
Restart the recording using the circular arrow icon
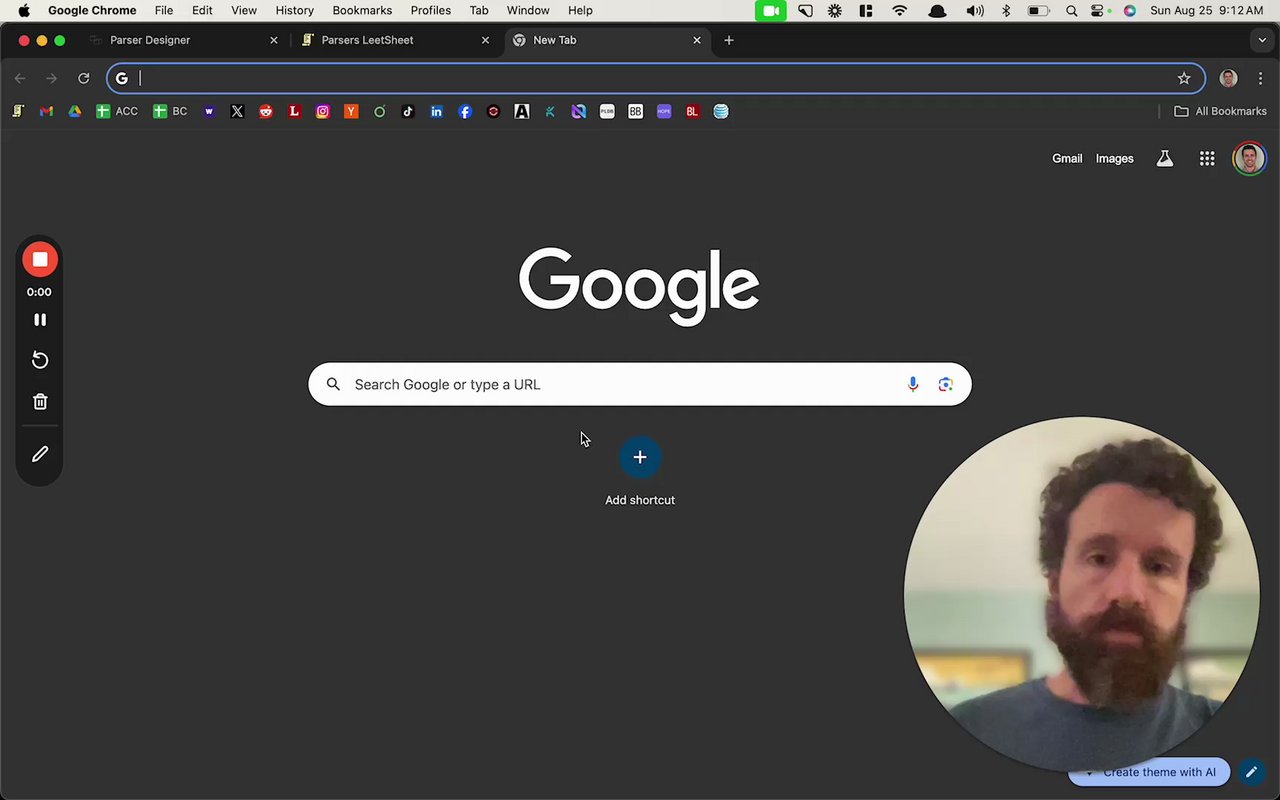click(x=40, y=360)
